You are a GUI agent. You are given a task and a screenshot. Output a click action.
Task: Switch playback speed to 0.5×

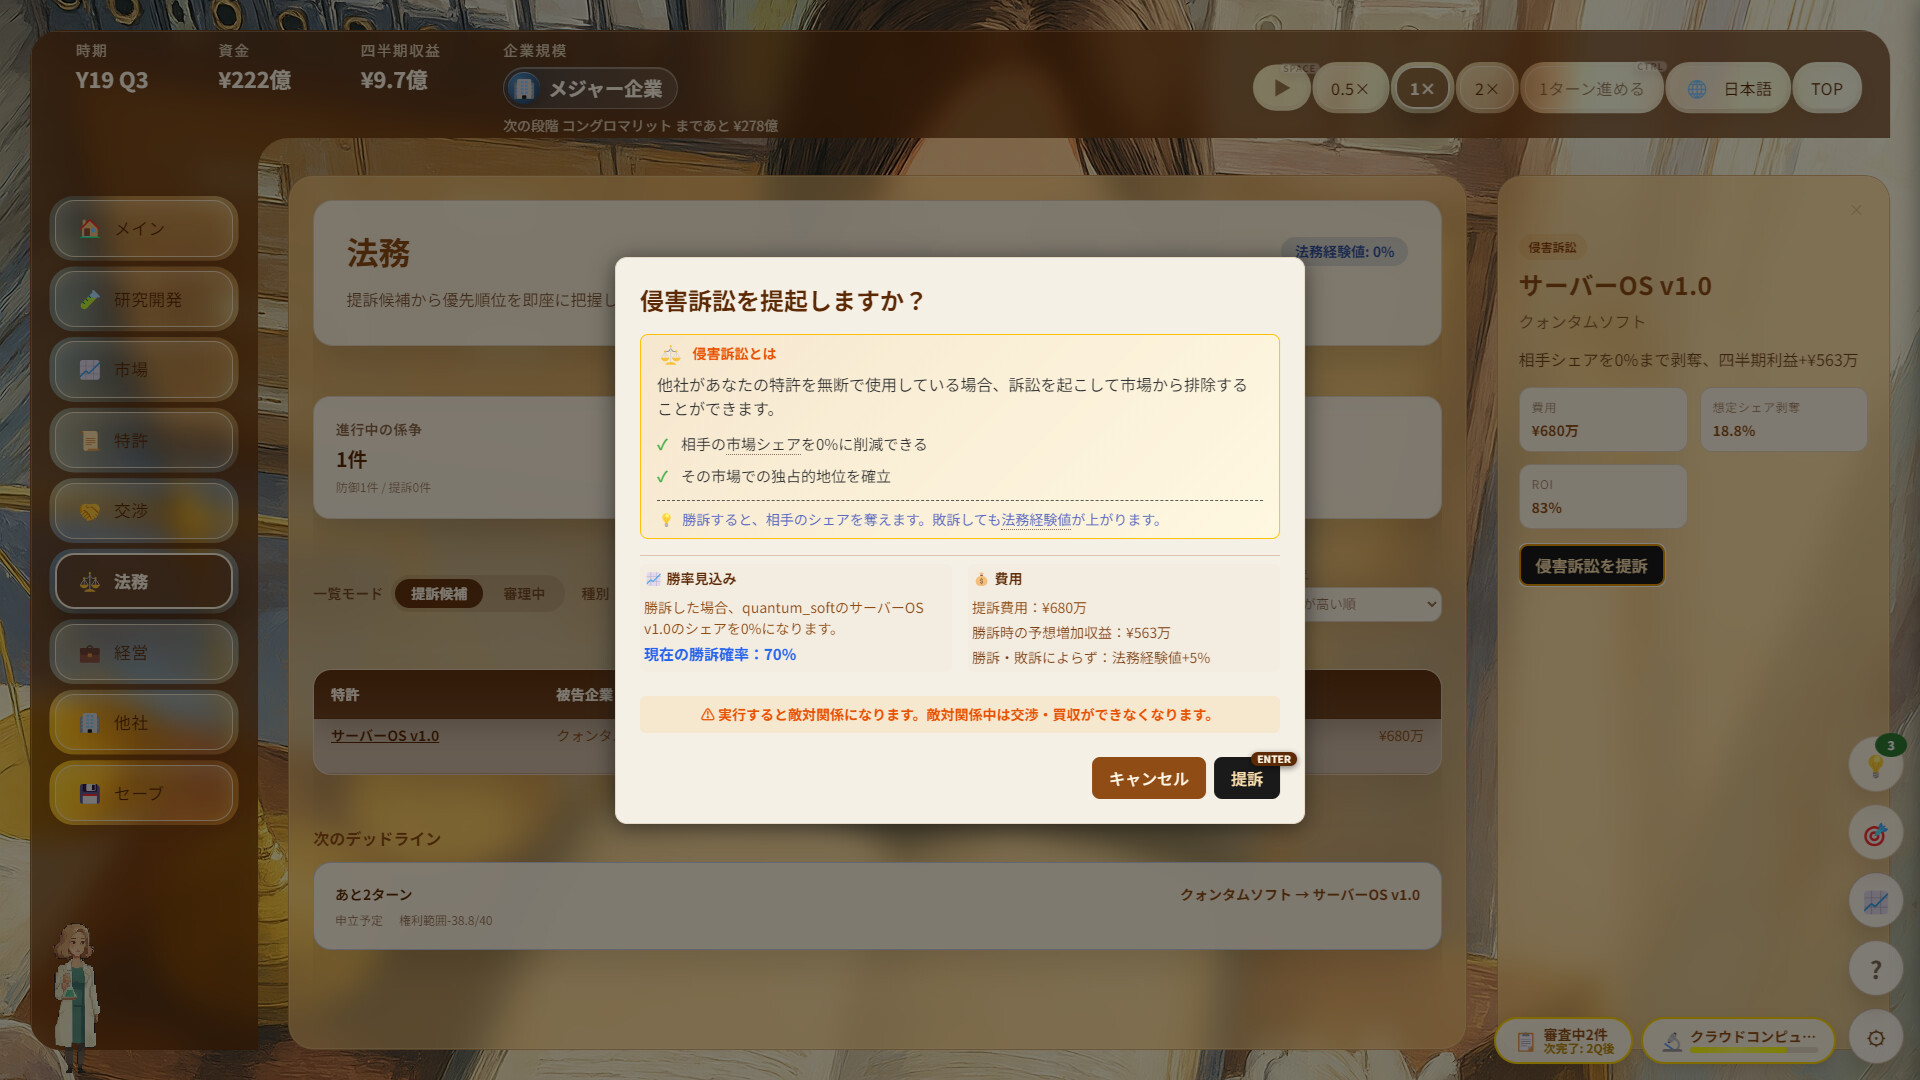click(x=1350, y=88)
